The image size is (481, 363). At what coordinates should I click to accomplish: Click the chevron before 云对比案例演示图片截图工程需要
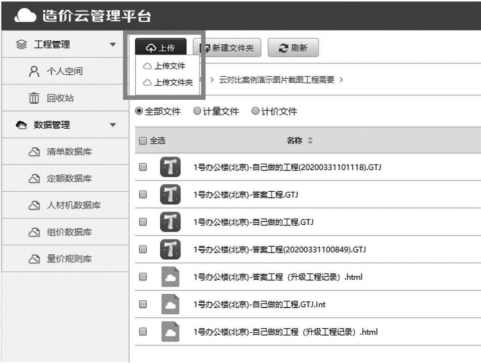[212, 80]
